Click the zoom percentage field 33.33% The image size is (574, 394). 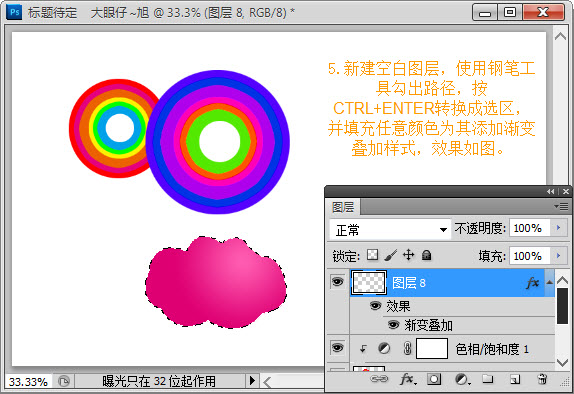click(28, 382)
